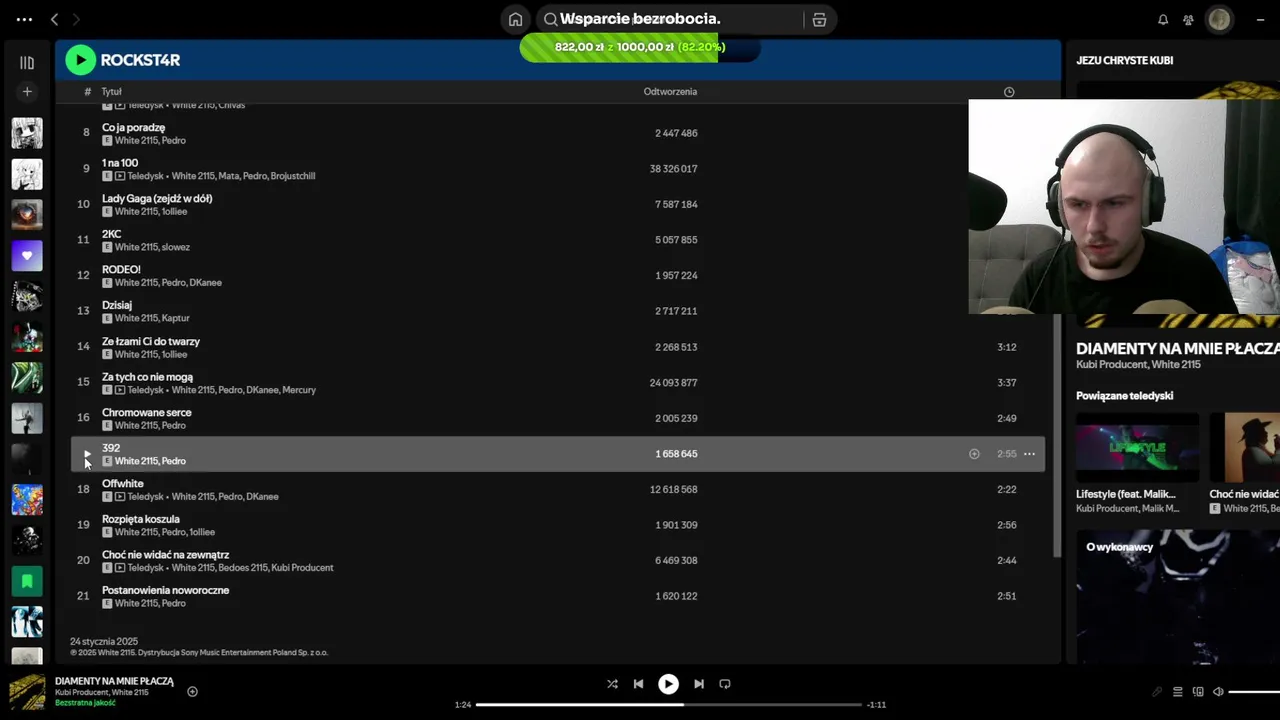Expand Your Library sidebar
Screen dimensions: 1280x720
[27, 62]
